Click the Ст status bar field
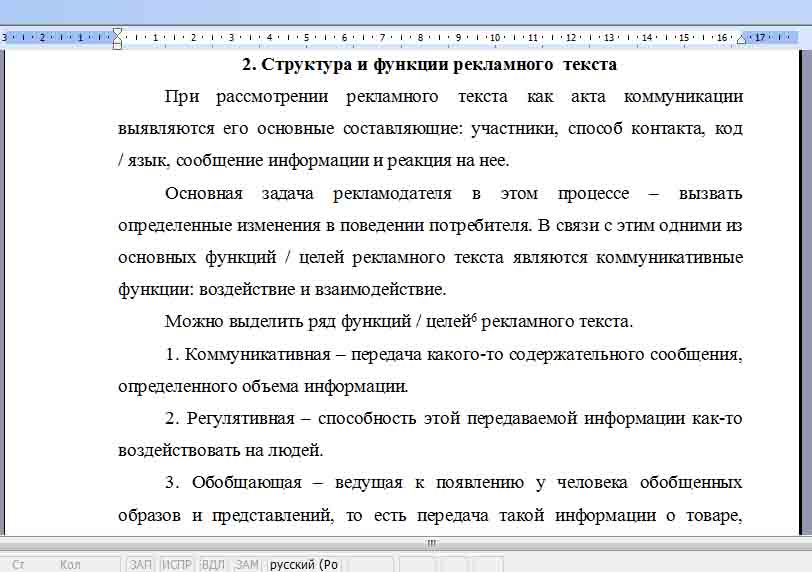 pos(18,564)
